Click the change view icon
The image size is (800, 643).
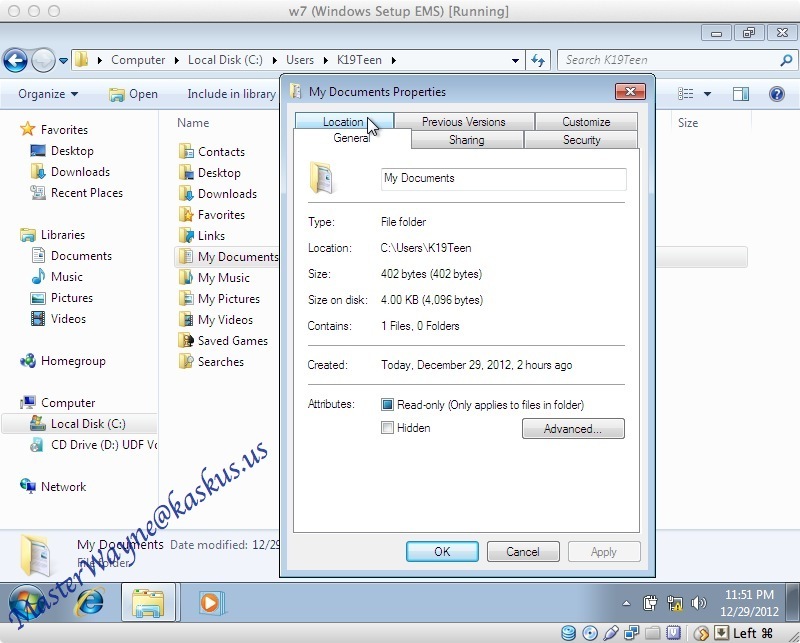[685, 93]
